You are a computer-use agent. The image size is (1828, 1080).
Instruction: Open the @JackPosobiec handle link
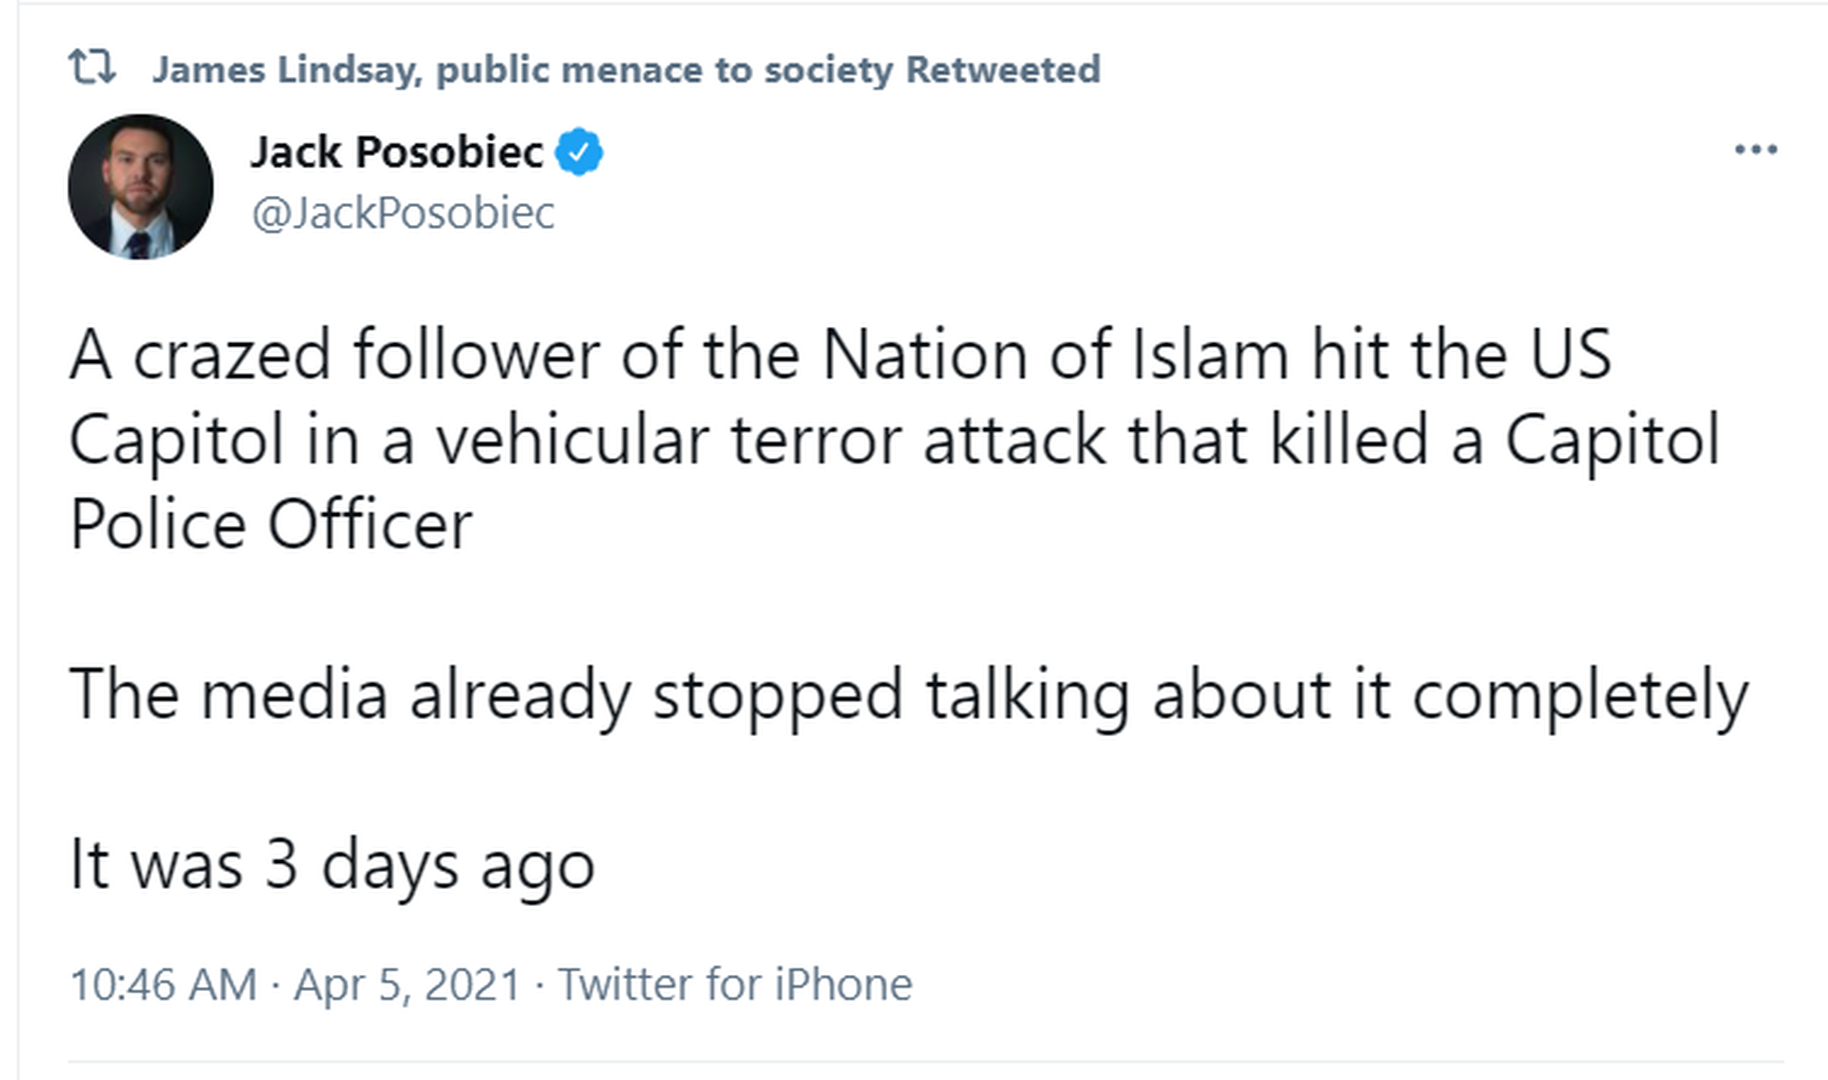point(403,213)
